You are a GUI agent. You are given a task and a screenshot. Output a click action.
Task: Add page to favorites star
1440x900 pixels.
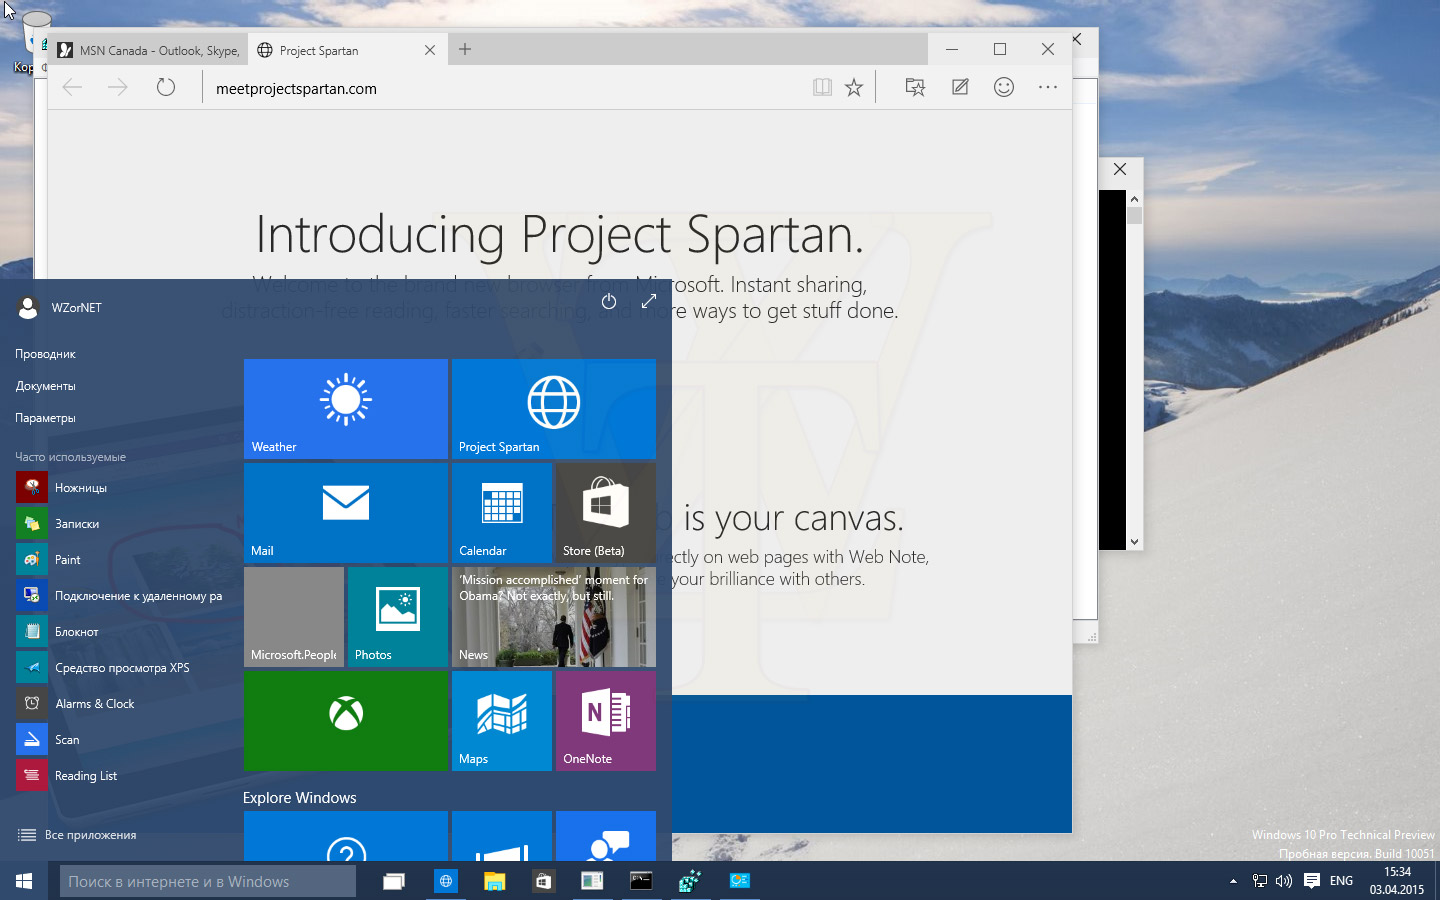[x=854, y=88]
